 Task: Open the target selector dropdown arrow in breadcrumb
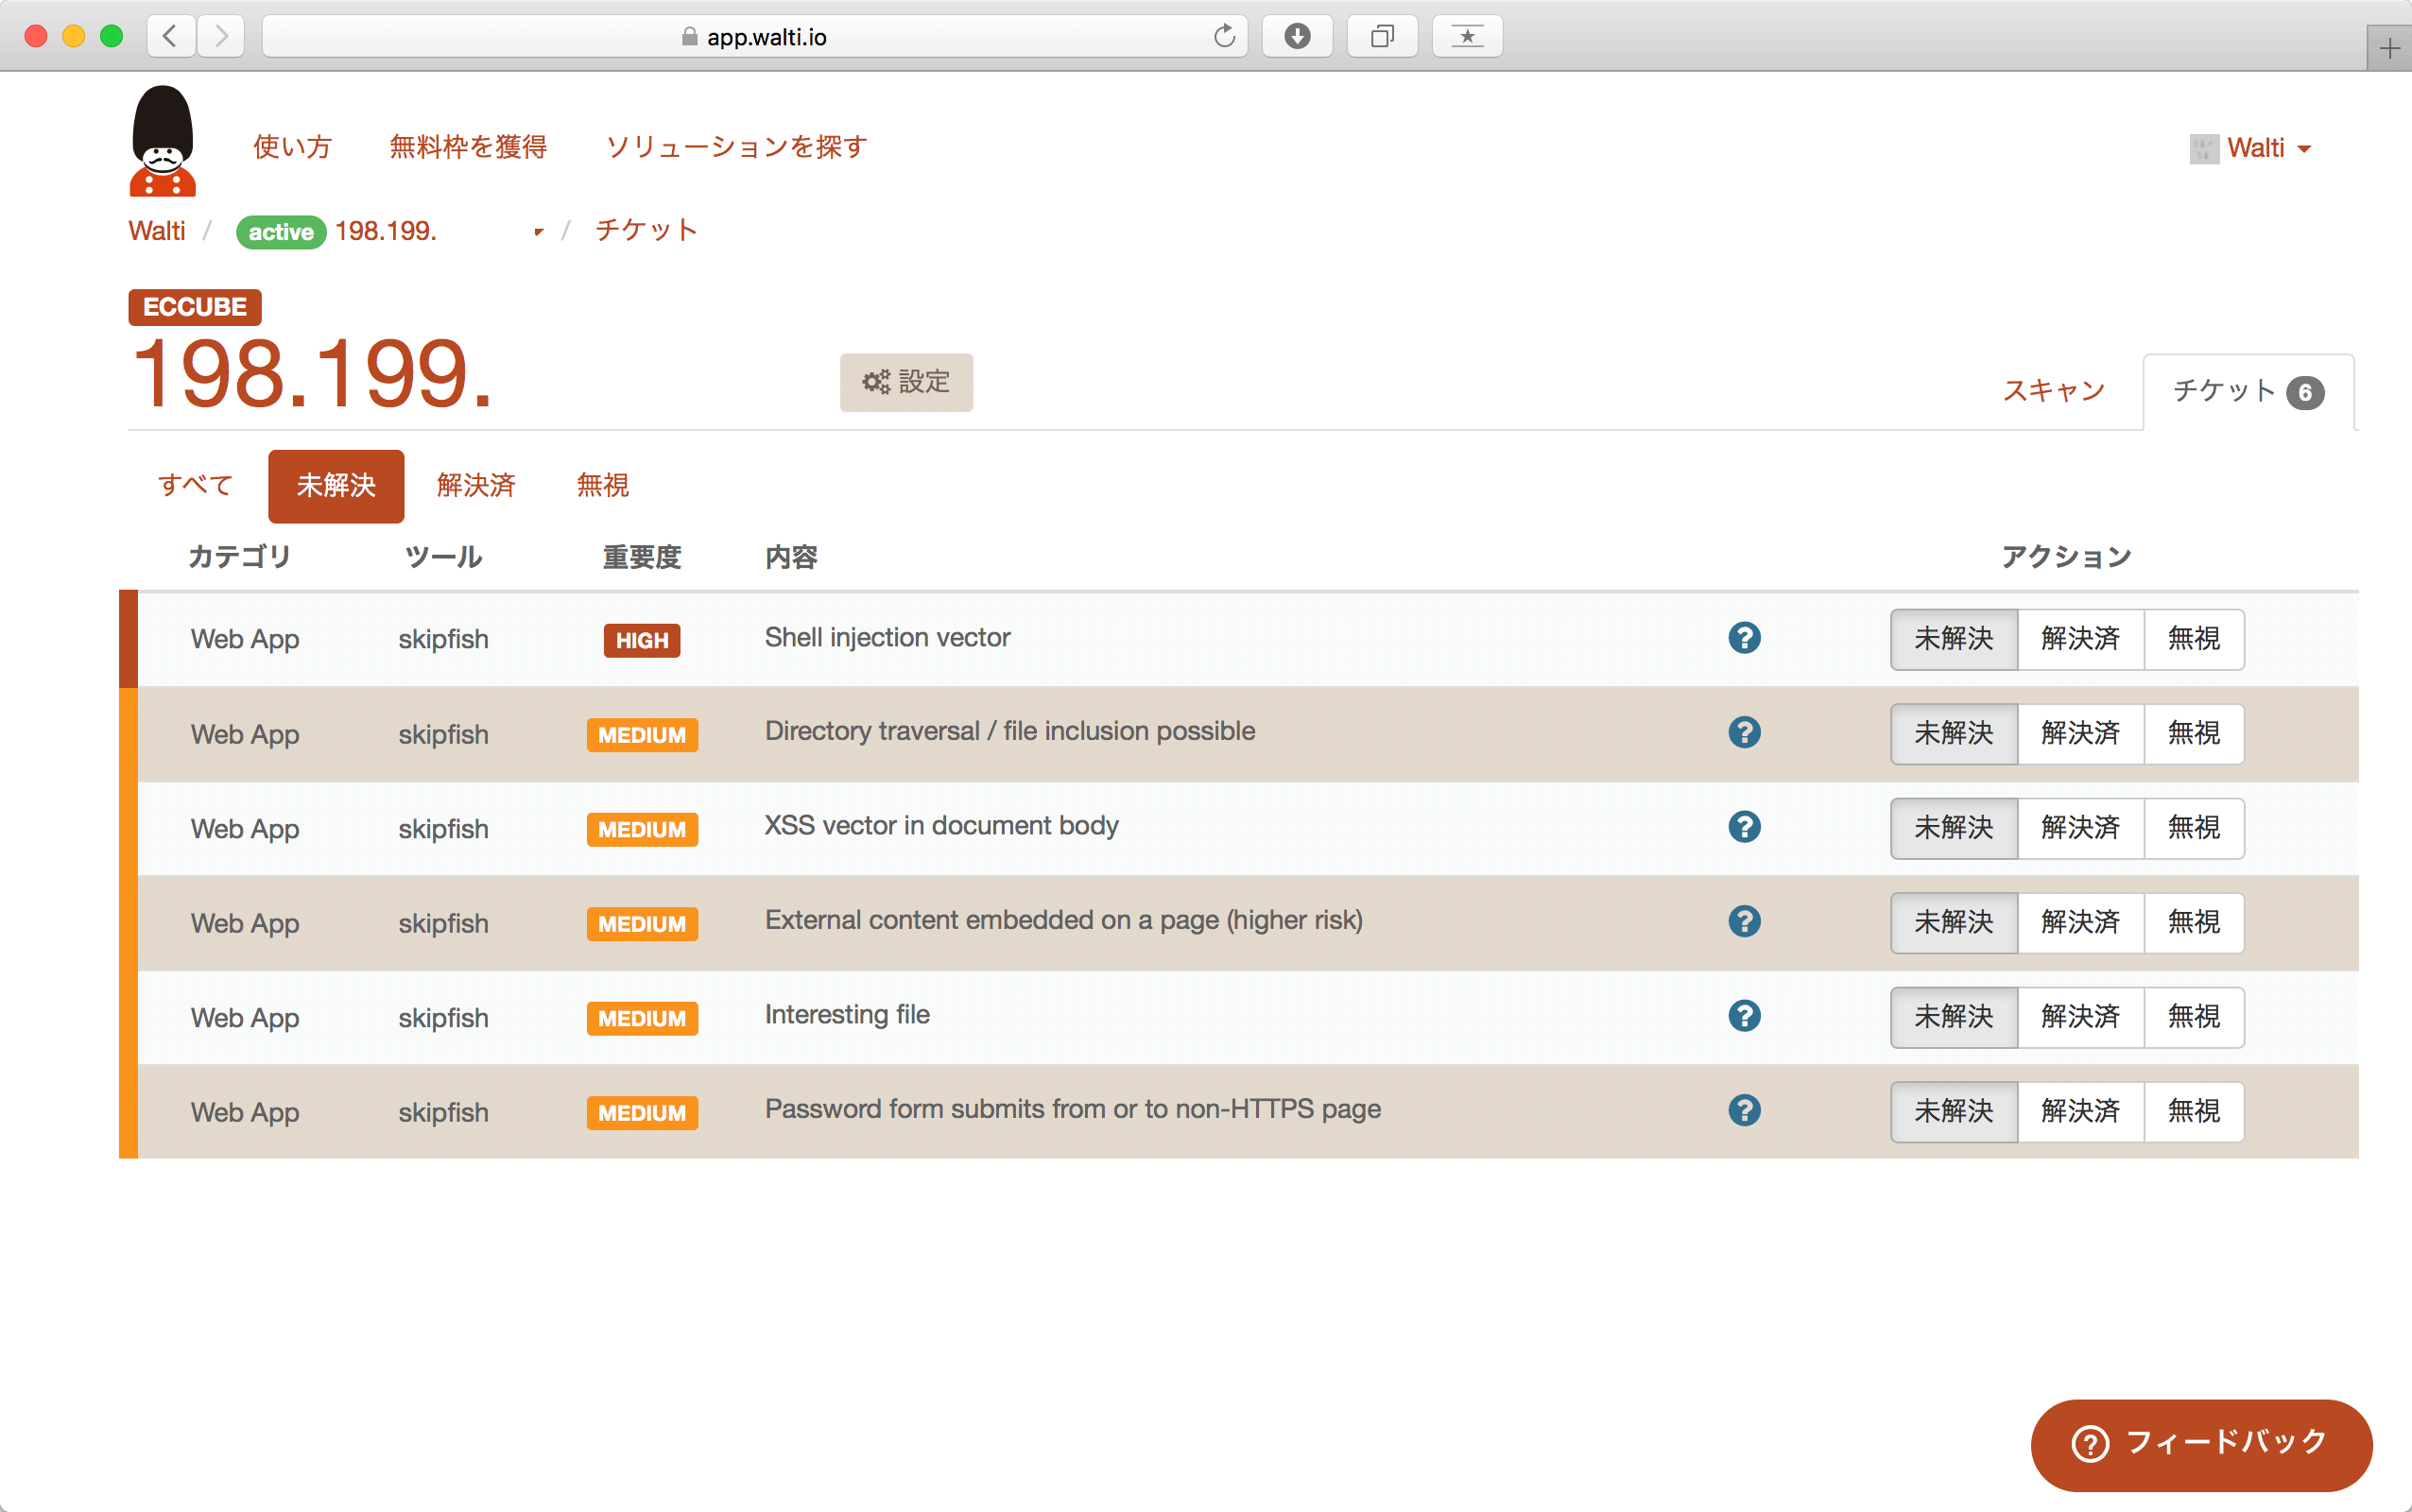(538, 232)
